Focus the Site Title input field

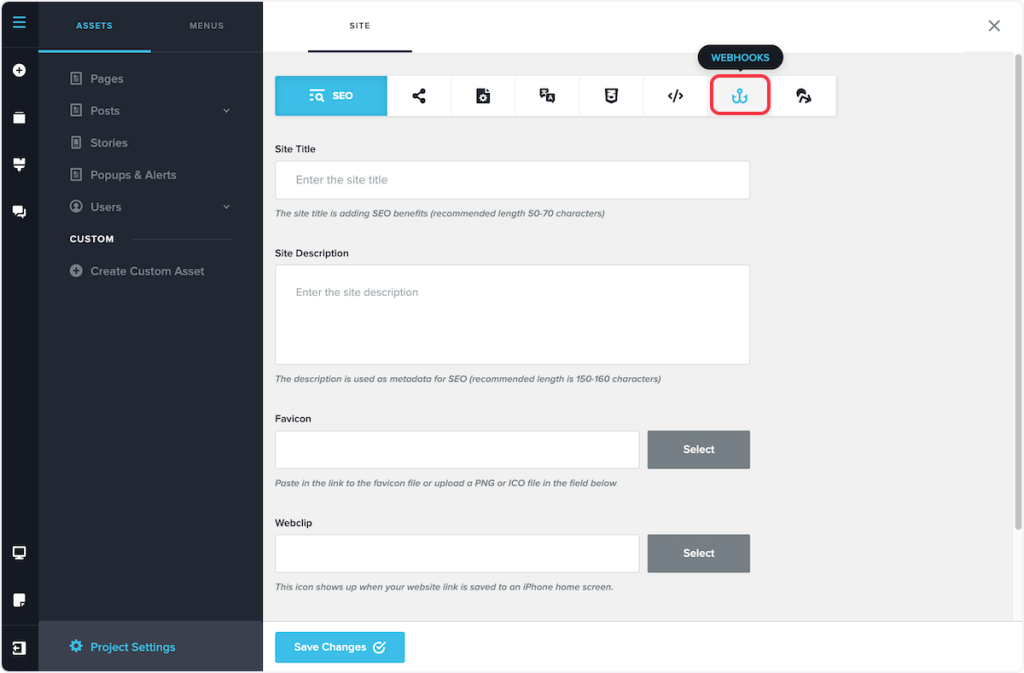pos(512,180)
